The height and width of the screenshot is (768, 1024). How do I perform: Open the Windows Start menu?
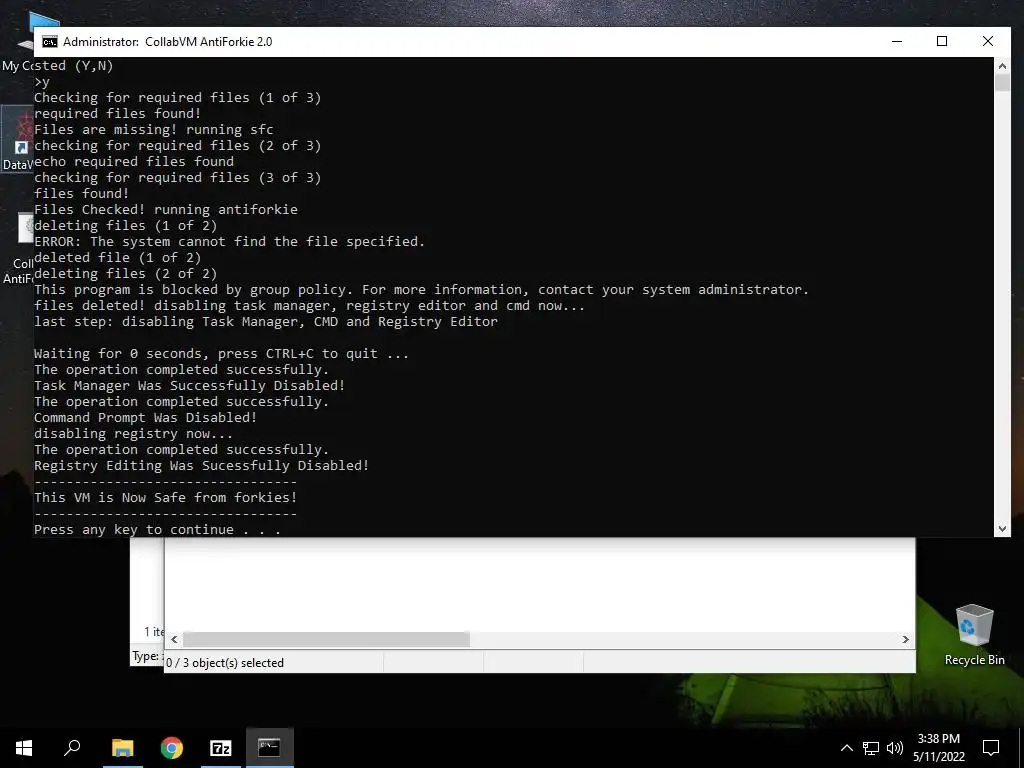24,748
